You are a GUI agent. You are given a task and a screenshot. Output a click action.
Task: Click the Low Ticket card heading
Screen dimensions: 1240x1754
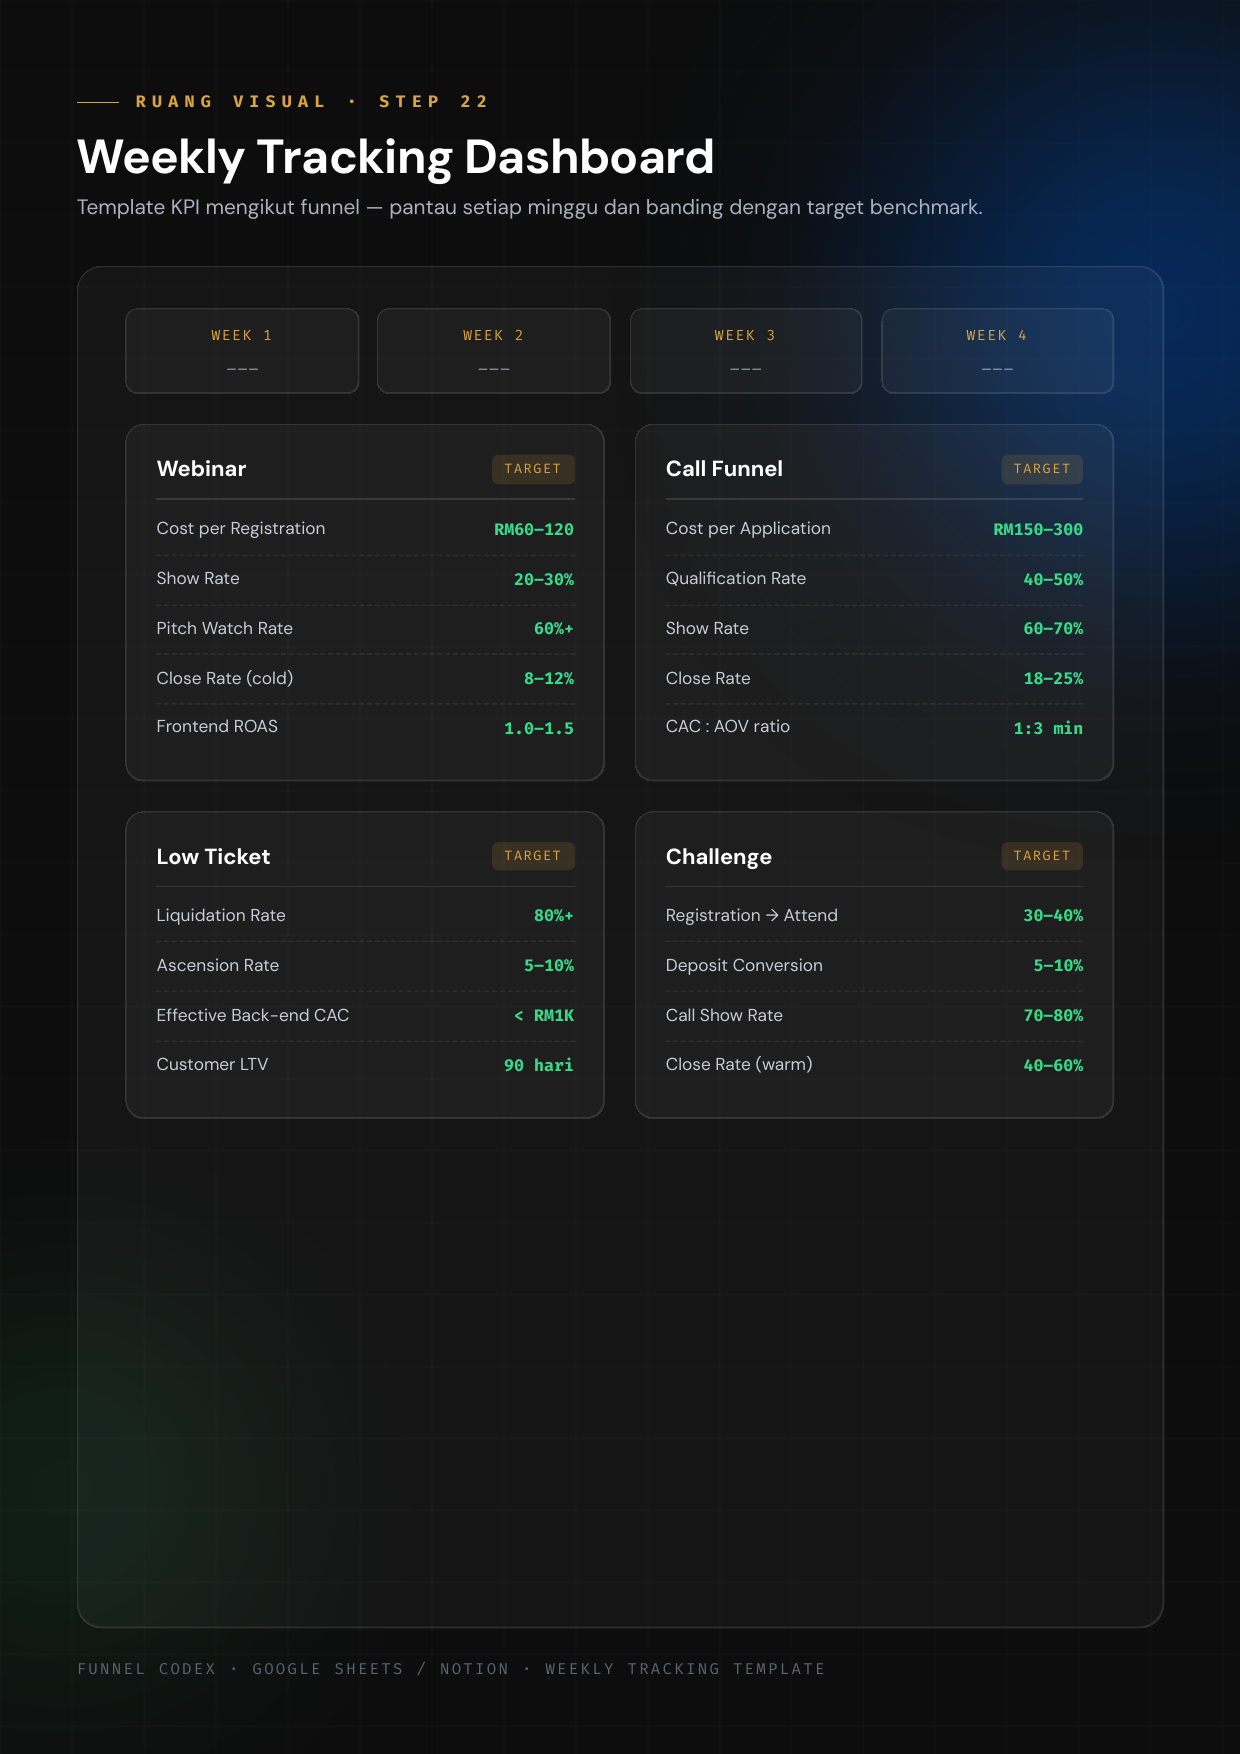tap(213, 857)
